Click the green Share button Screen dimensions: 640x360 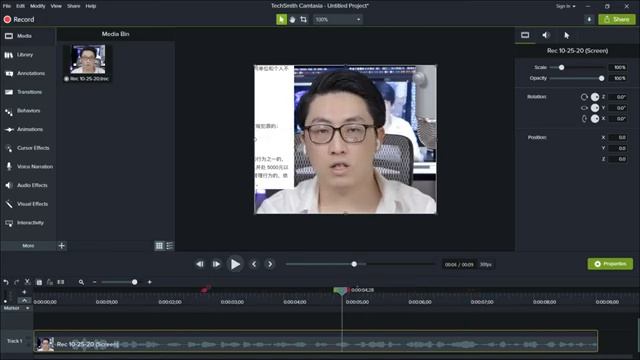[617, 19]
